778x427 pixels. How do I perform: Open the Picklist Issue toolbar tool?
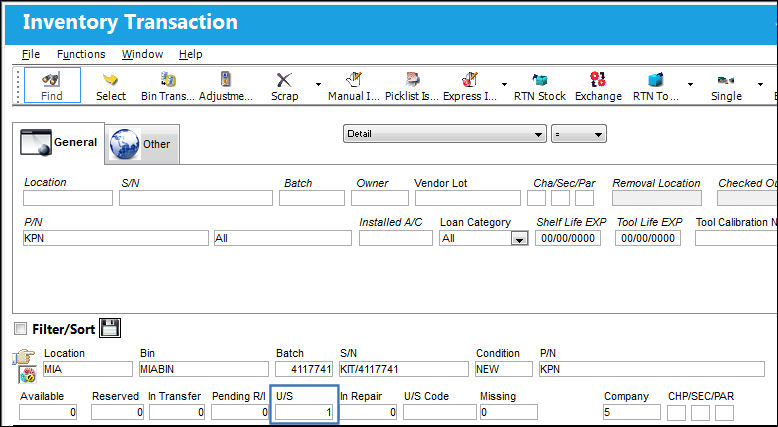(412, 85)
